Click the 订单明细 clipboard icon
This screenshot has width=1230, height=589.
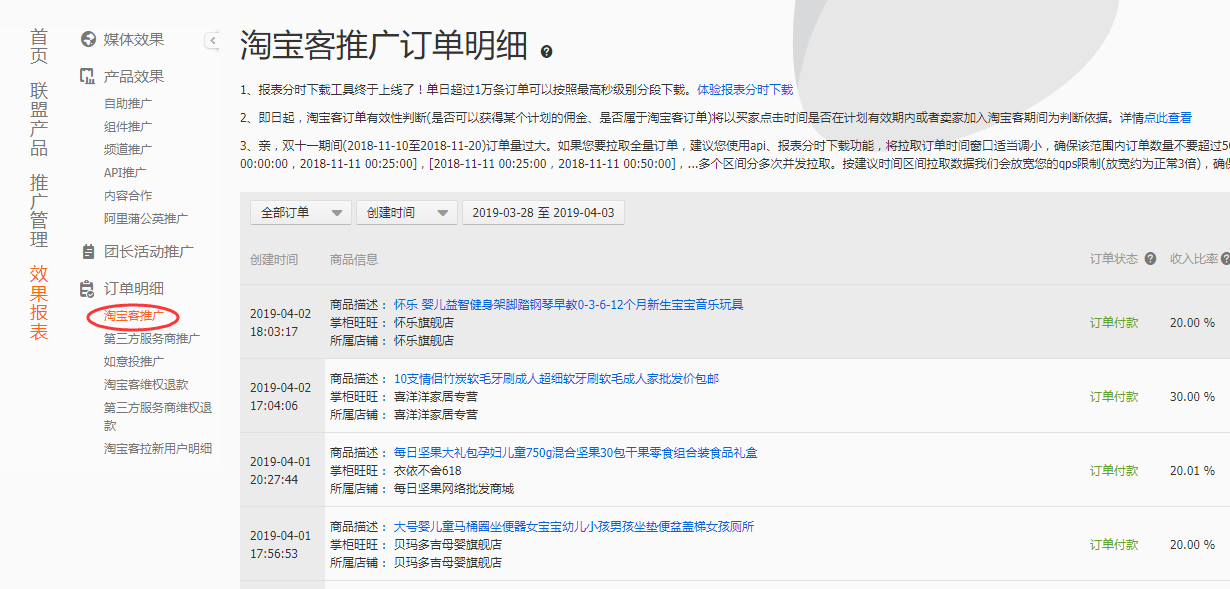click(87, 289)
